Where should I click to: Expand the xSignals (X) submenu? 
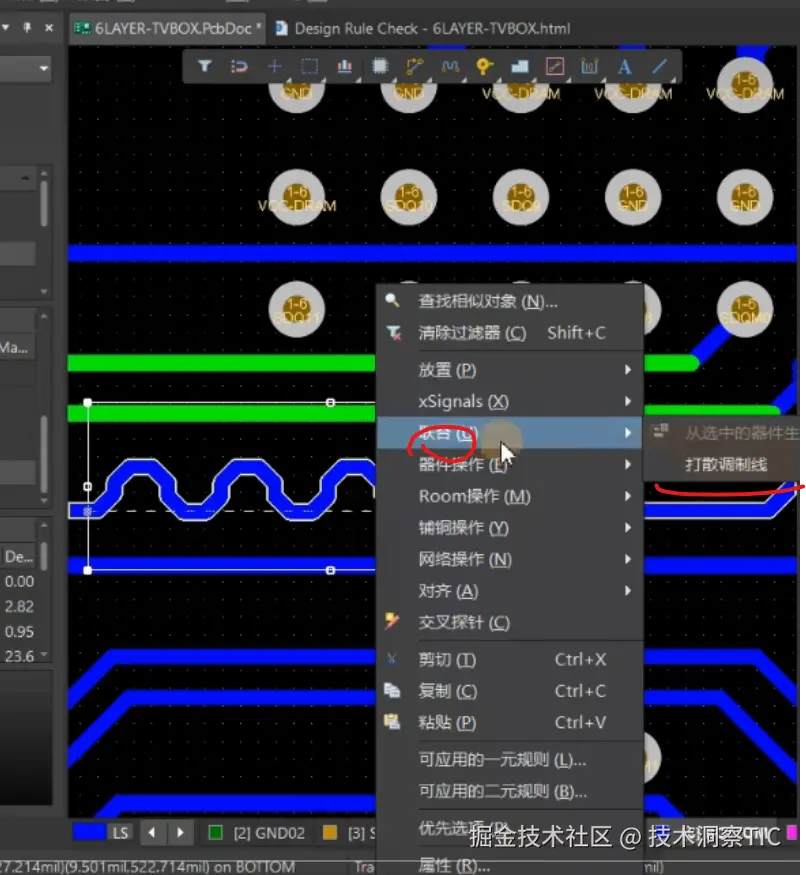(x=510, y=402)
